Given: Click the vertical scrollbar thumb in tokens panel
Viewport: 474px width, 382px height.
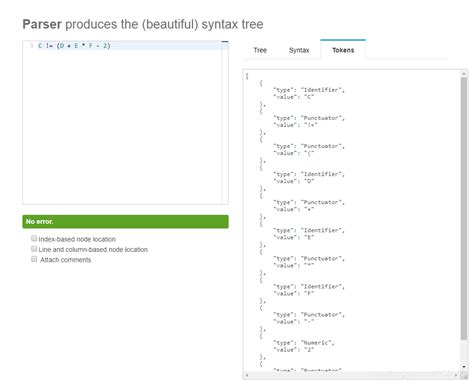Looking at the screenshot, I should pos(464,209).
